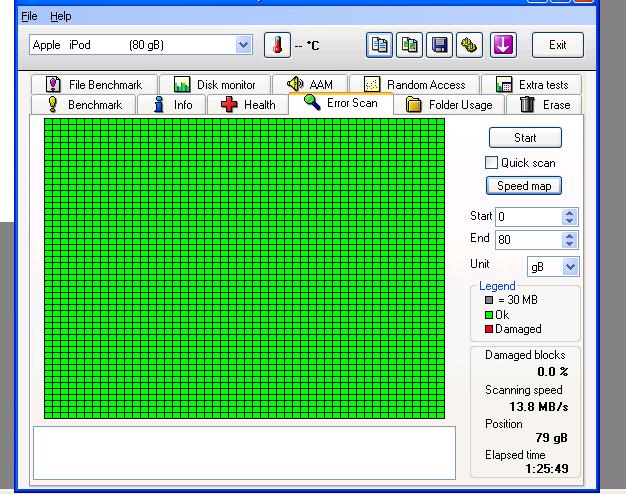The image size is (626, 494).
Task: Open the File menu
Action: [29, 17]
